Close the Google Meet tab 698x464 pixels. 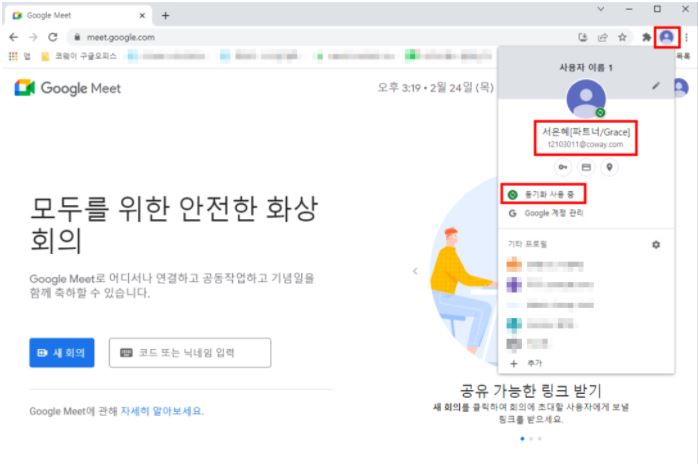click(x=142, y=16)
